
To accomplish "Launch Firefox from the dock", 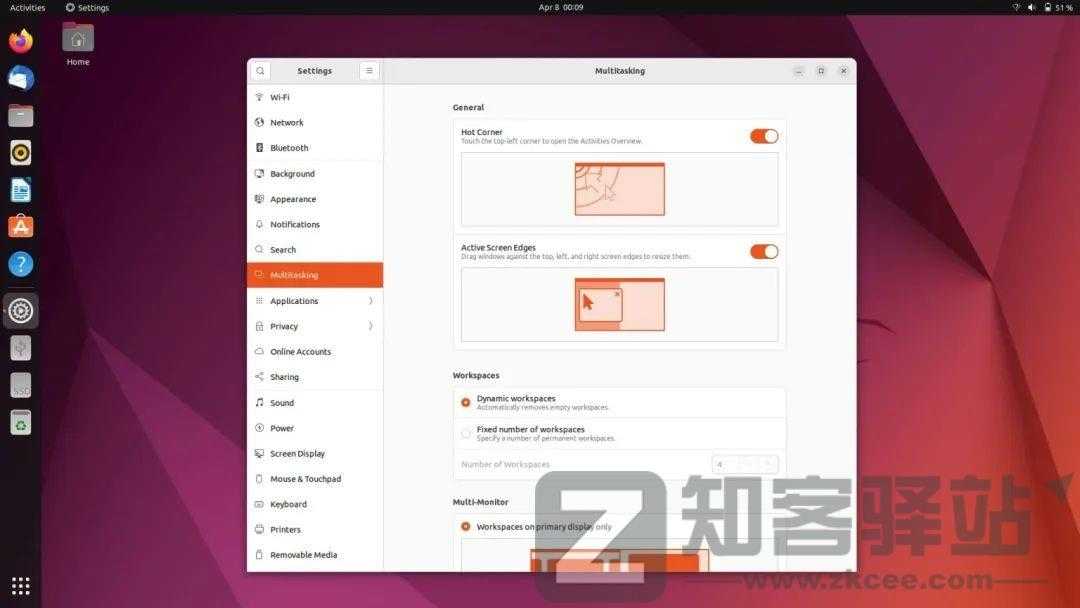I will pos(20,40).
